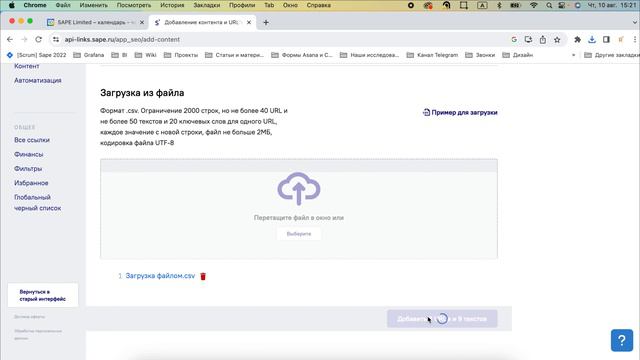
Task: Click the site info icon in address bar
Action: coord(56,40)
